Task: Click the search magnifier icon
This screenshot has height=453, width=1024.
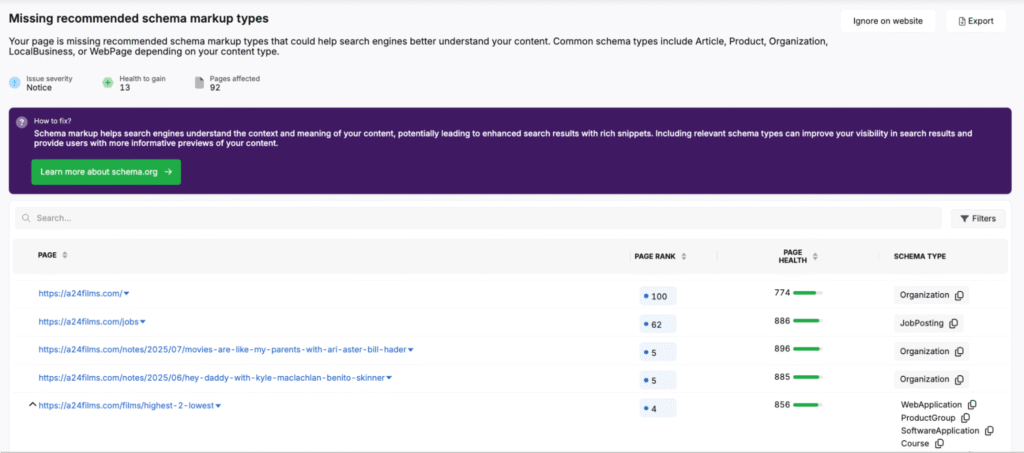Action: (x=26, y=219)
